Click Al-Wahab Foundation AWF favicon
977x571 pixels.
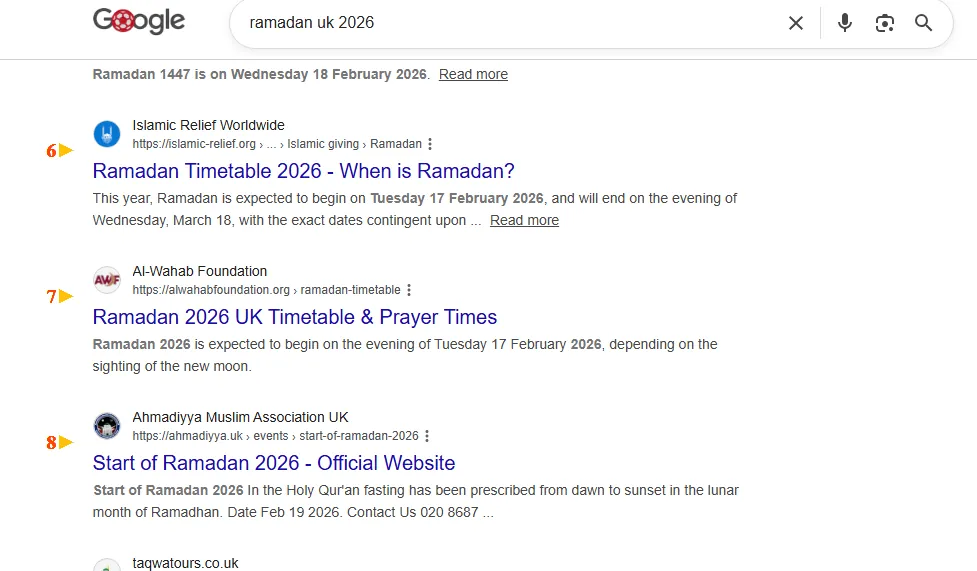pos(107,280)
